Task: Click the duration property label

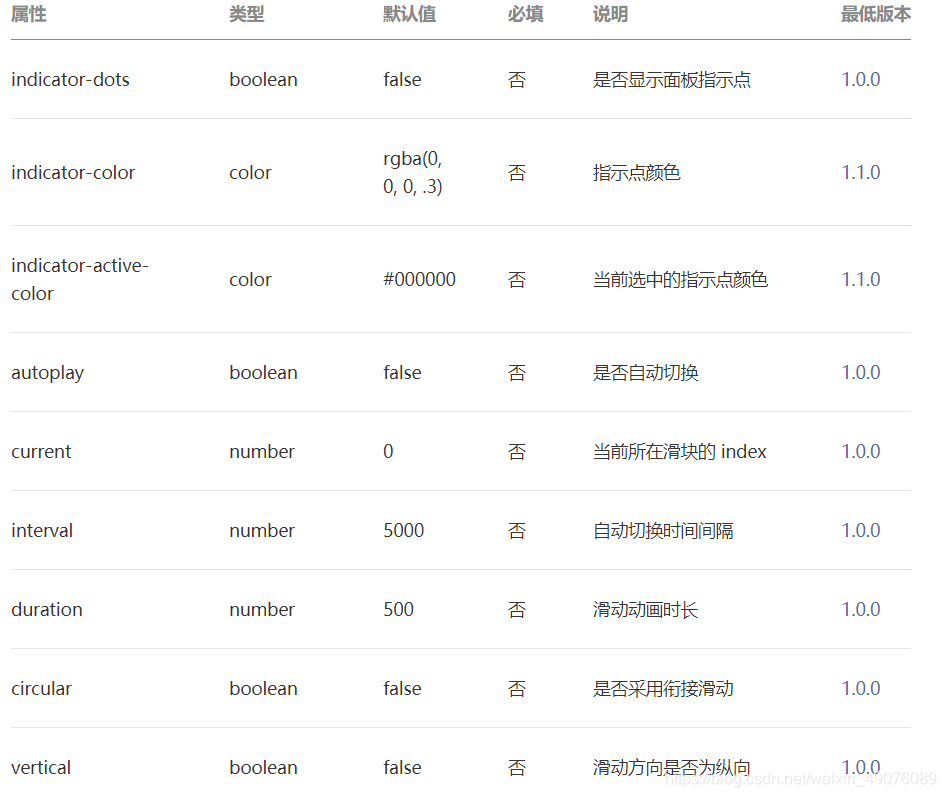Action: coord(46,609)
